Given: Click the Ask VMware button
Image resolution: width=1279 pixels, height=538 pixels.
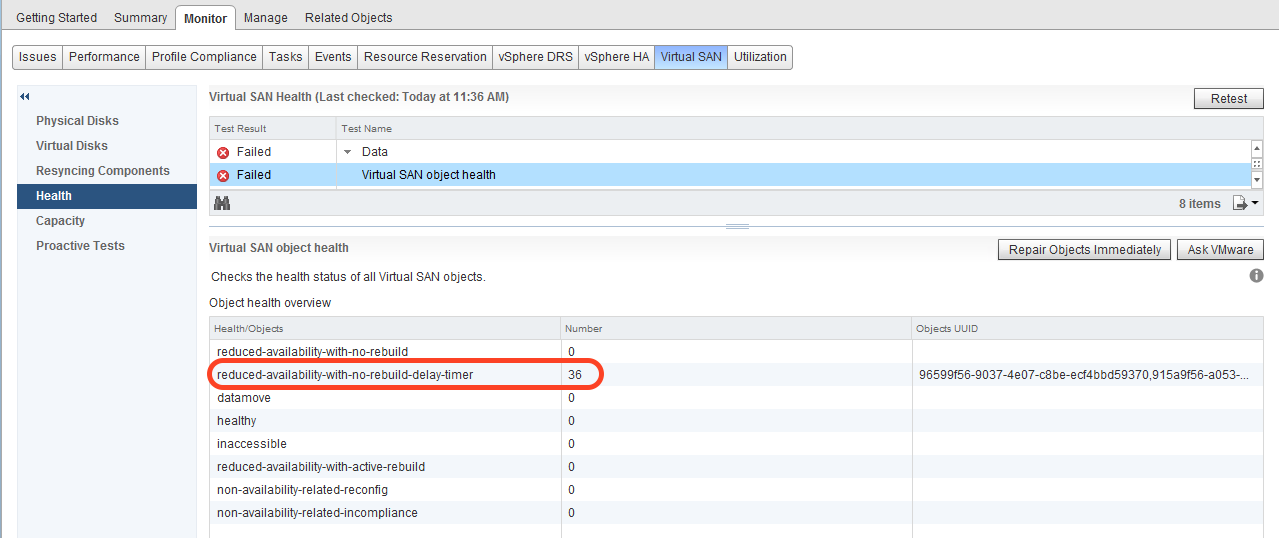Looking at the screenshot, I should [1219, 250].
